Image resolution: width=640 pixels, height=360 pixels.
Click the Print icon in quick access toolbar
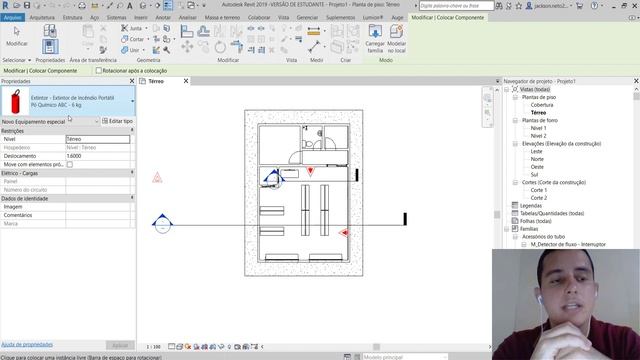click(82, 6)
